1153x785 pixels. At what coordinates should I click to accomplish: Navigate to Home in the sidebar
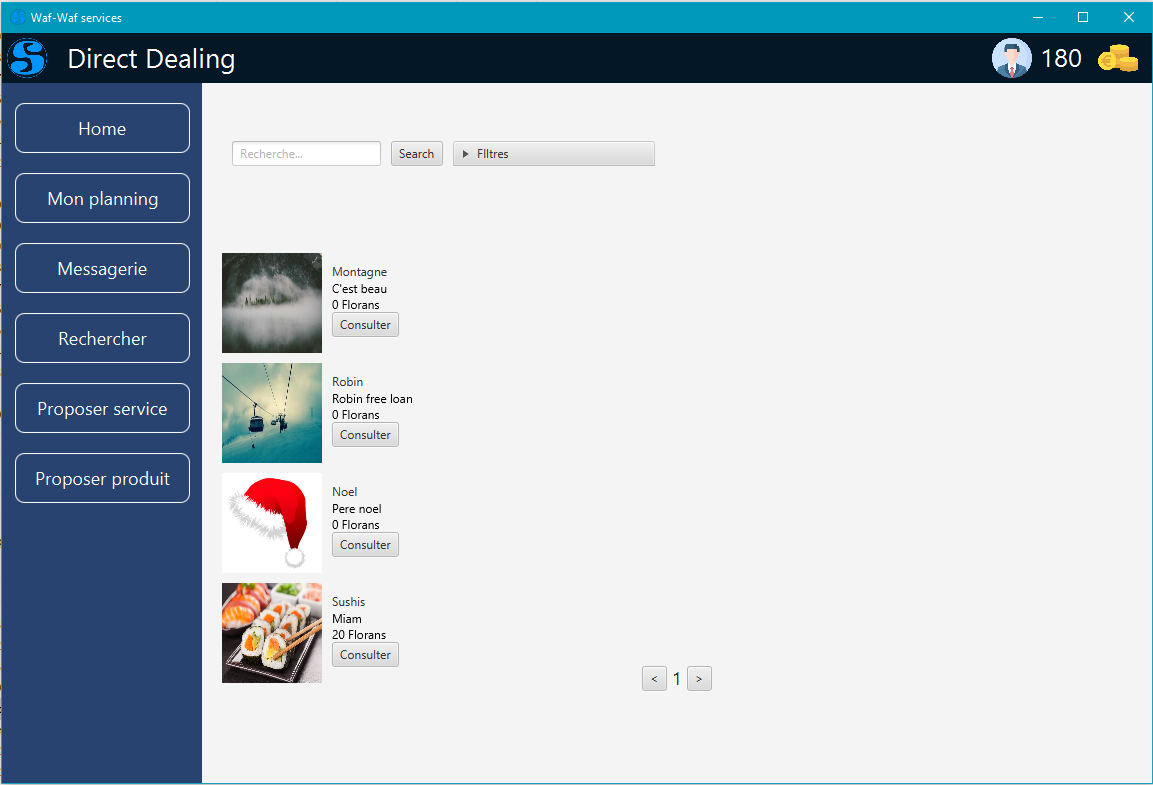click(102, 129)
